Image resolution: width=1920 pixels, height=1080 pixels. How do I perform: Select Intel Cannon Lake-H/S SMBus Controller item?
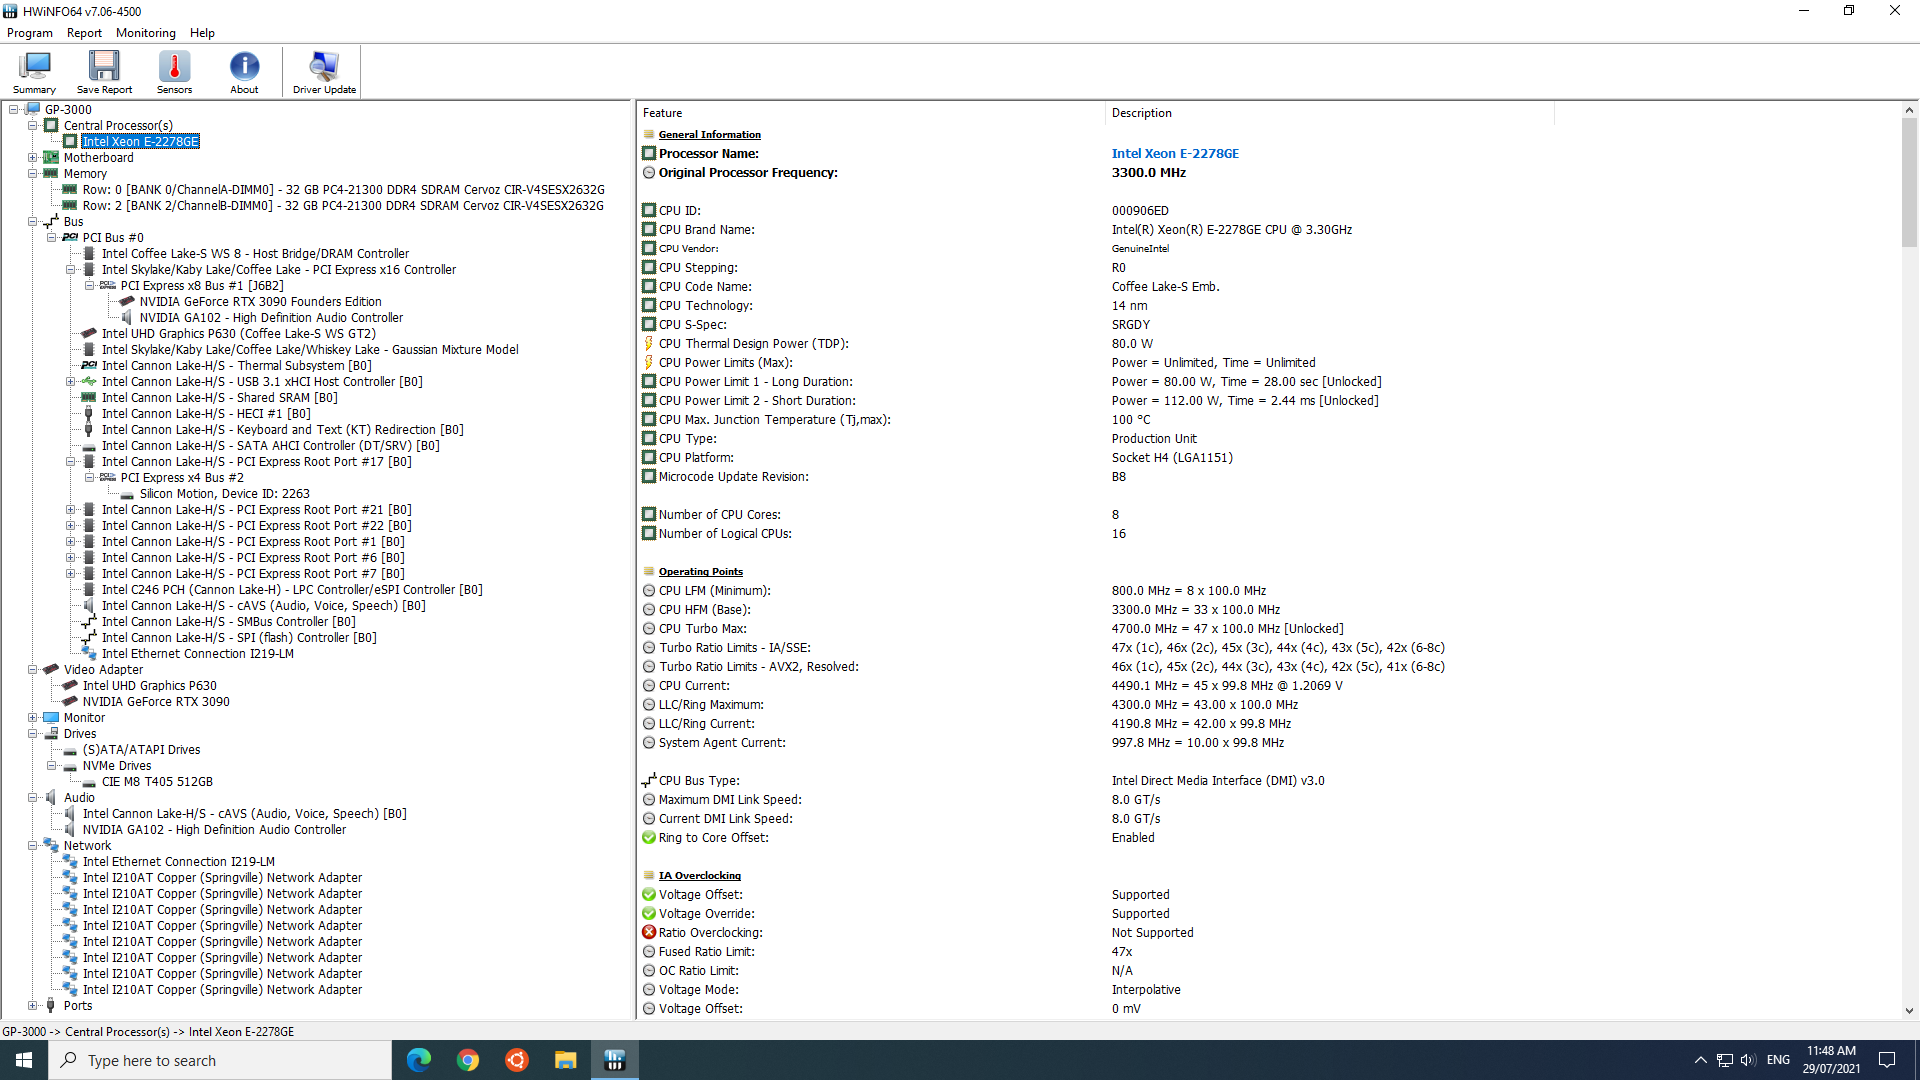228,621
